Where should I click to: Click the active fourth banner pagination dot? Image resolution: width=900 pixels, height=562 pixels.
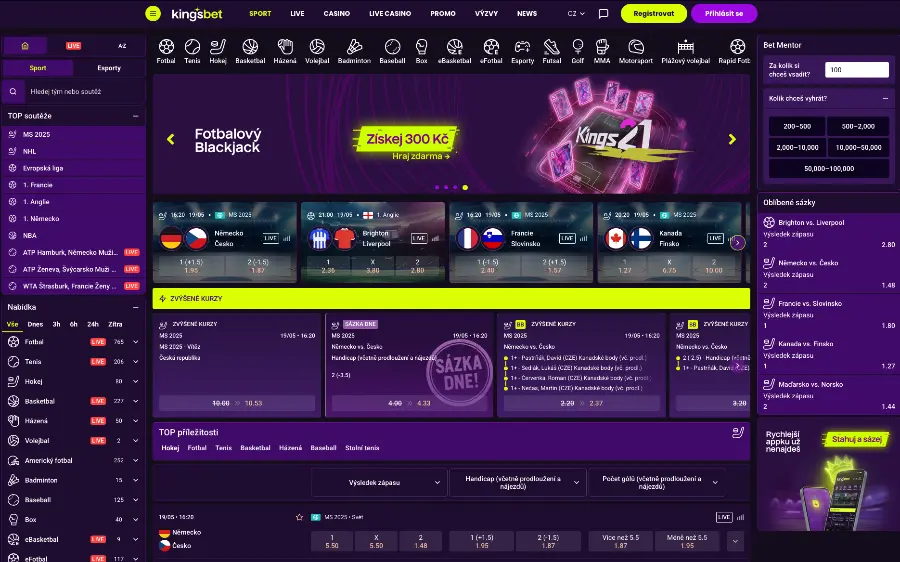pyautogui.click(x=465, y=187)
